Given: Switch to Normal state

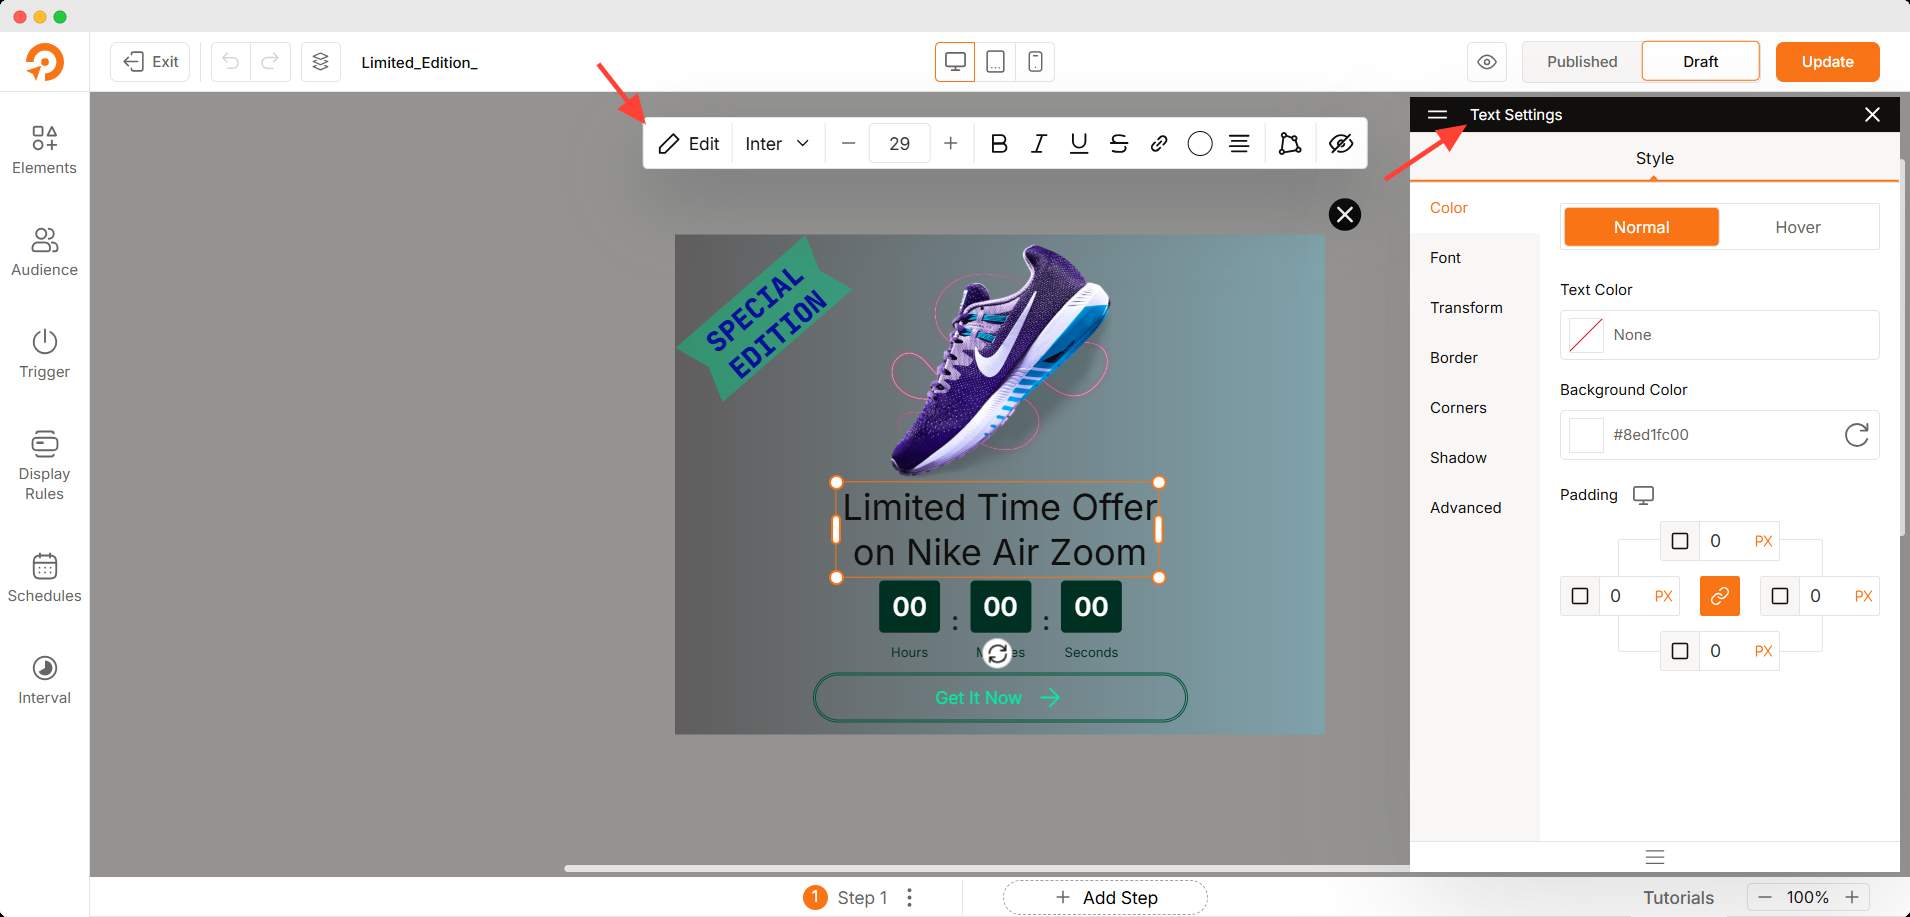Looking at the screenshot, I should [1641, 227].
